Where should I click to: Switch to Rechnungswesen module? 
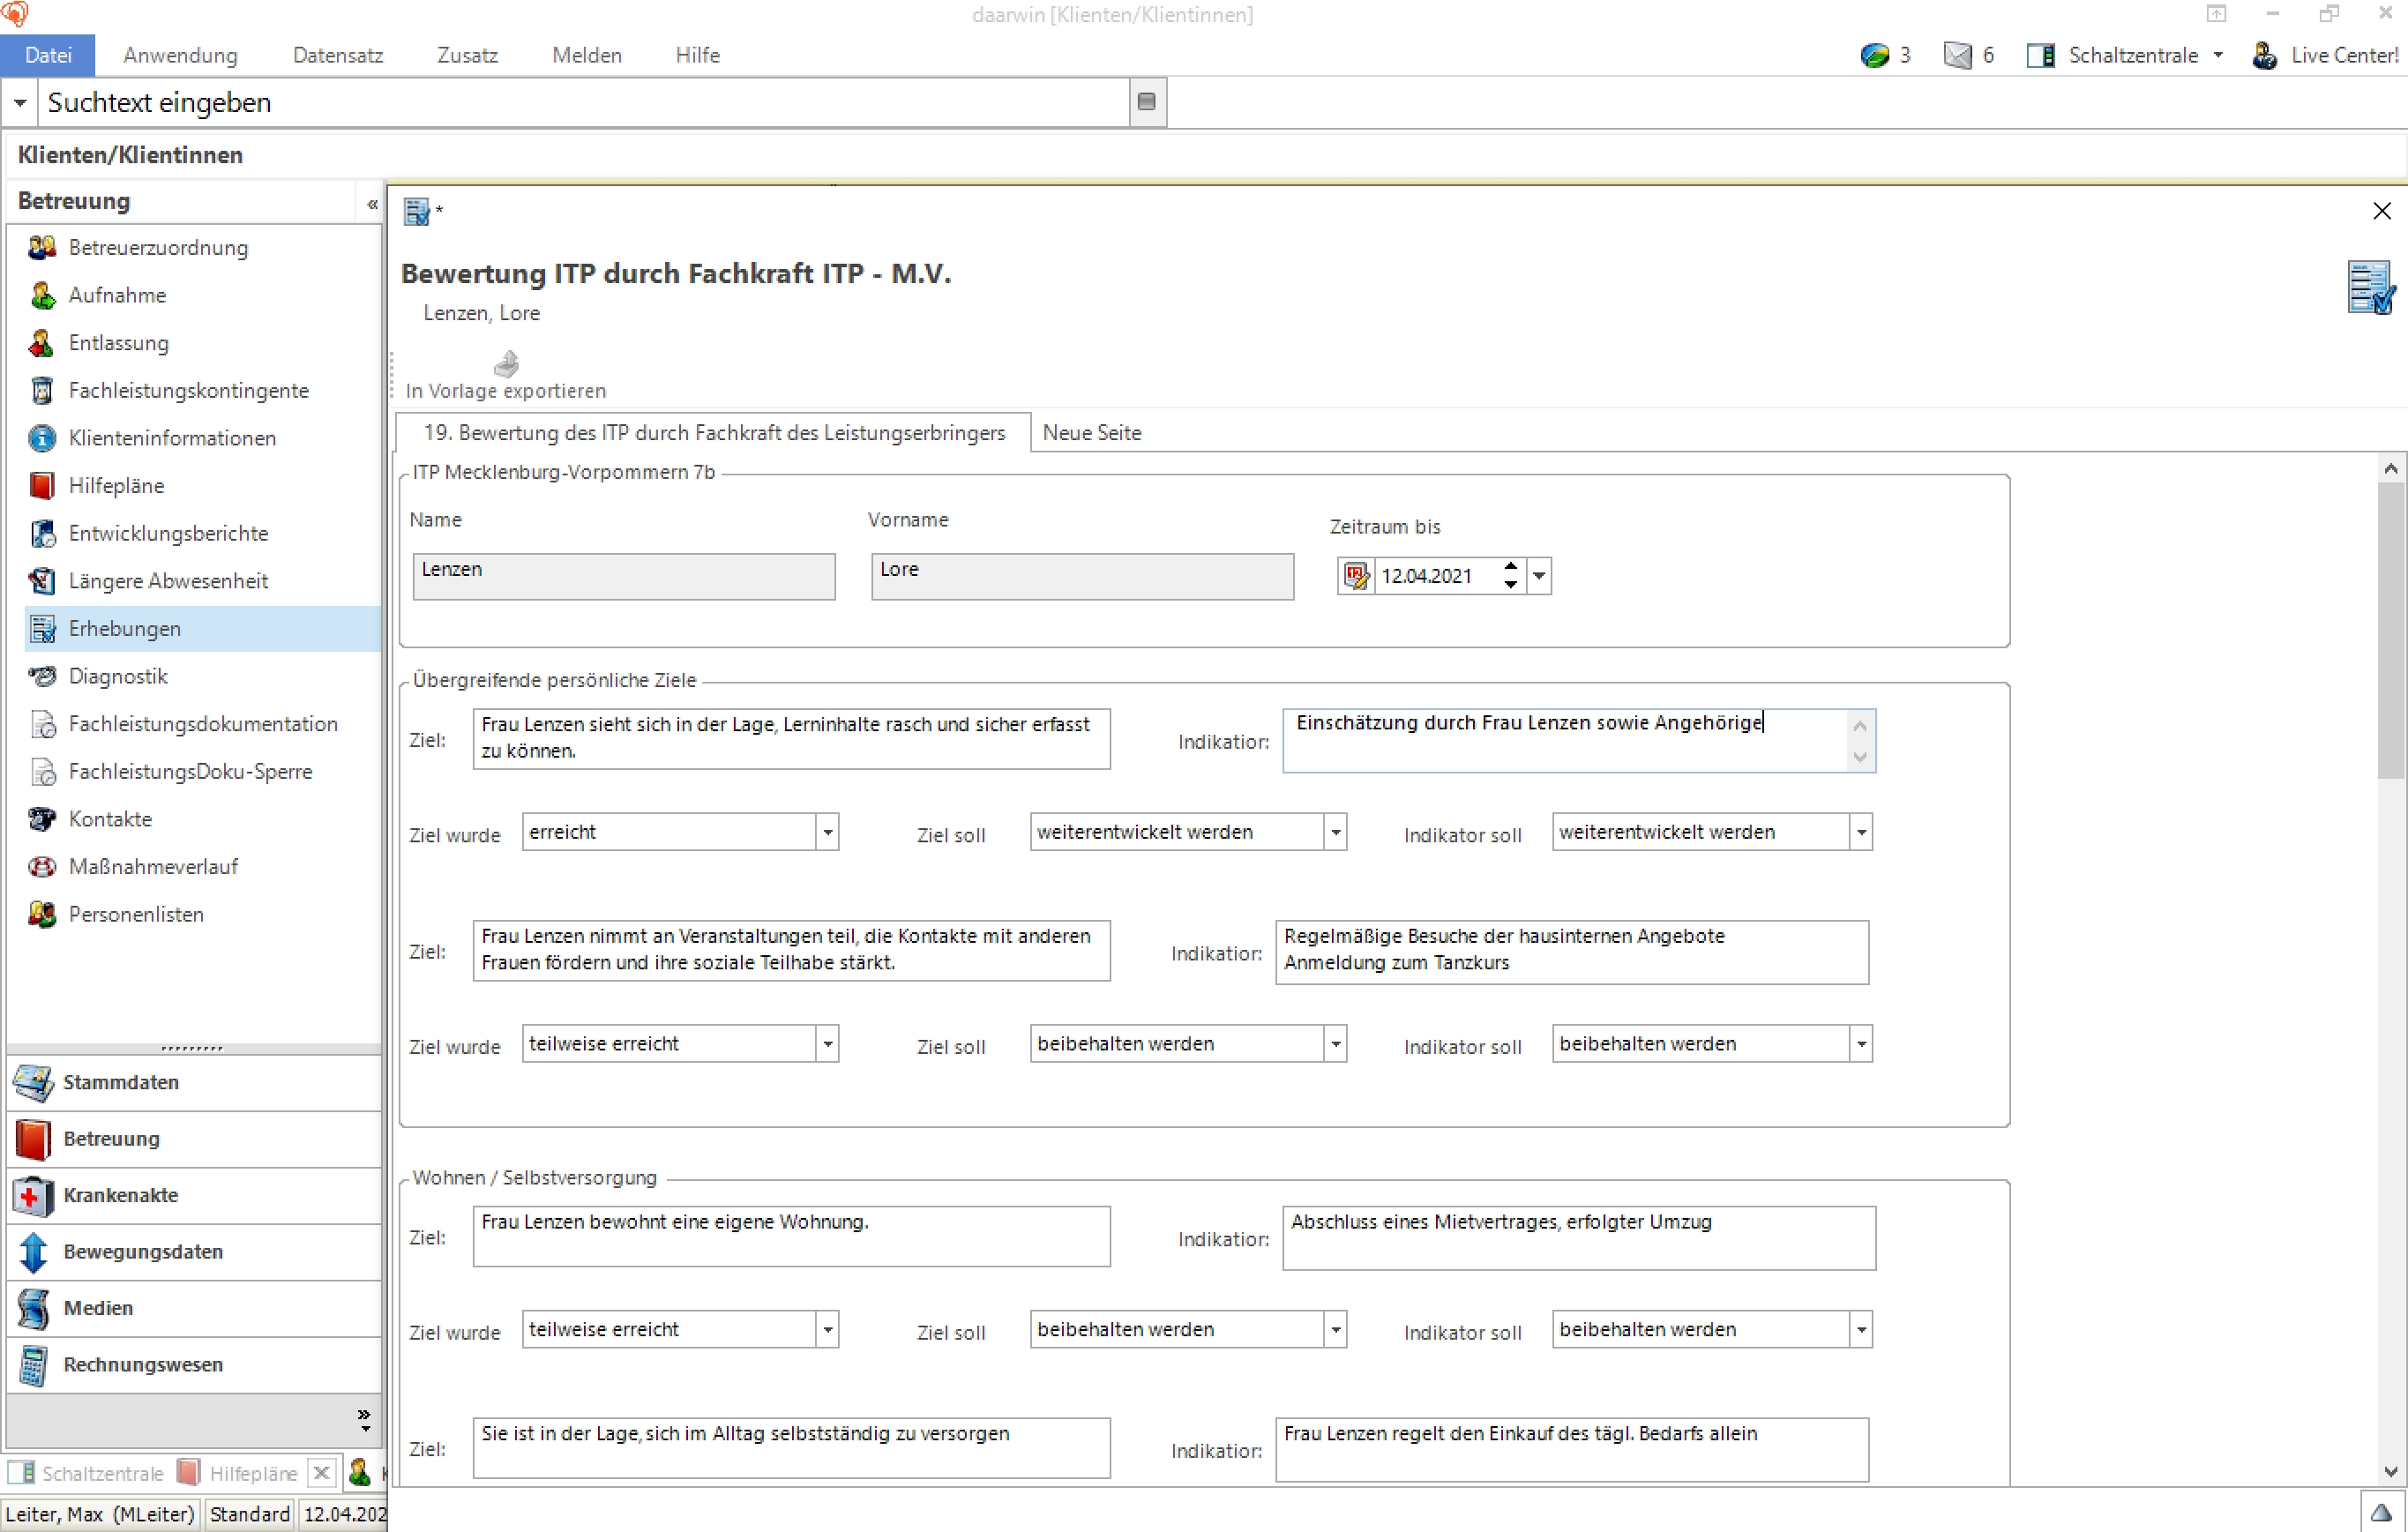[195, 1365]
